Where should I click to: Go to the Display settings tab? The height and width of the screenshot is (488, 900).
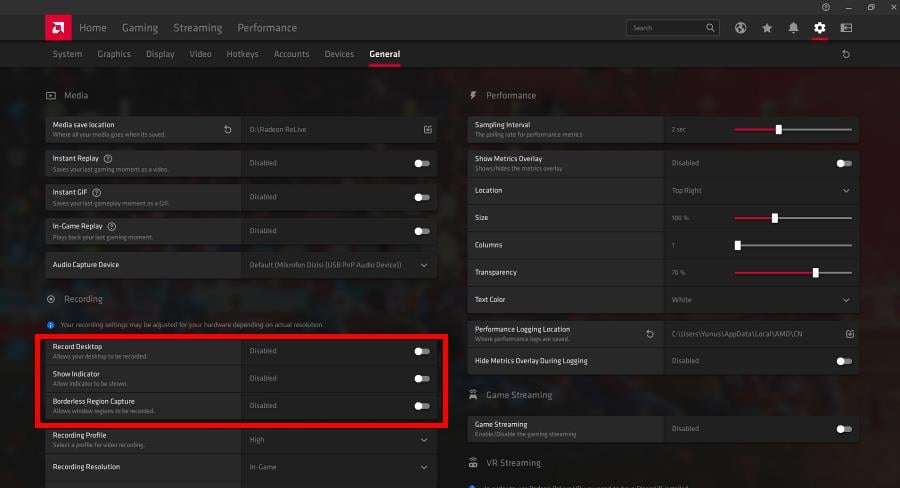coord(160,54)
